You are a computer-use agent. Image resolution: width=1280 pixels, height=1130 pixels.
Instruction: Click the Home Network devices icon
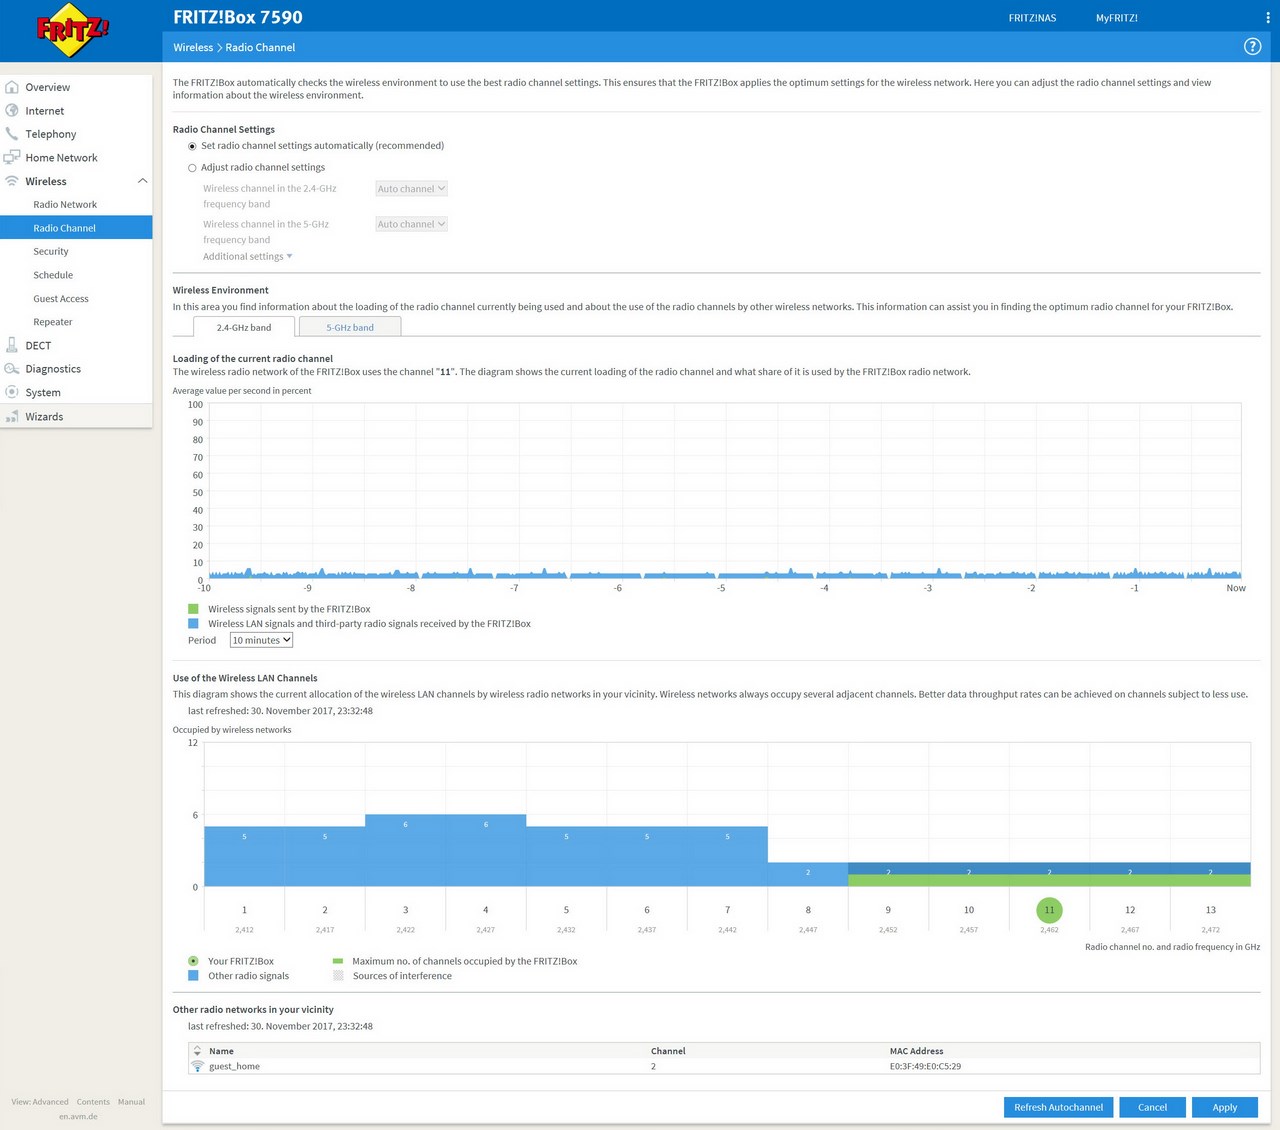coord(12,157)
